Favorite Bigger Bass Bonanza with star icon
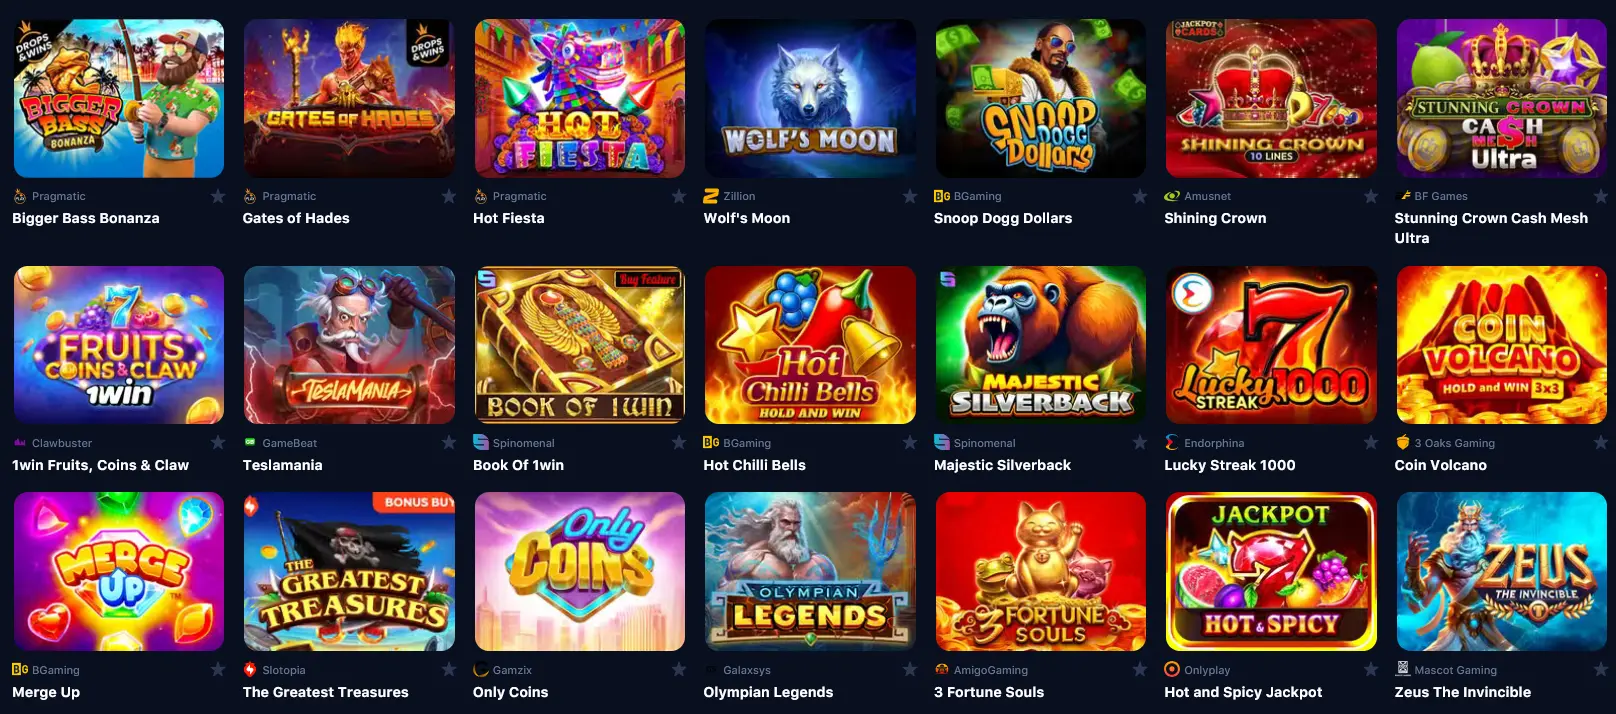Image resolution: width=1616 pixels, height=714 pixels. pyautogui.click(x=218, y=196)
